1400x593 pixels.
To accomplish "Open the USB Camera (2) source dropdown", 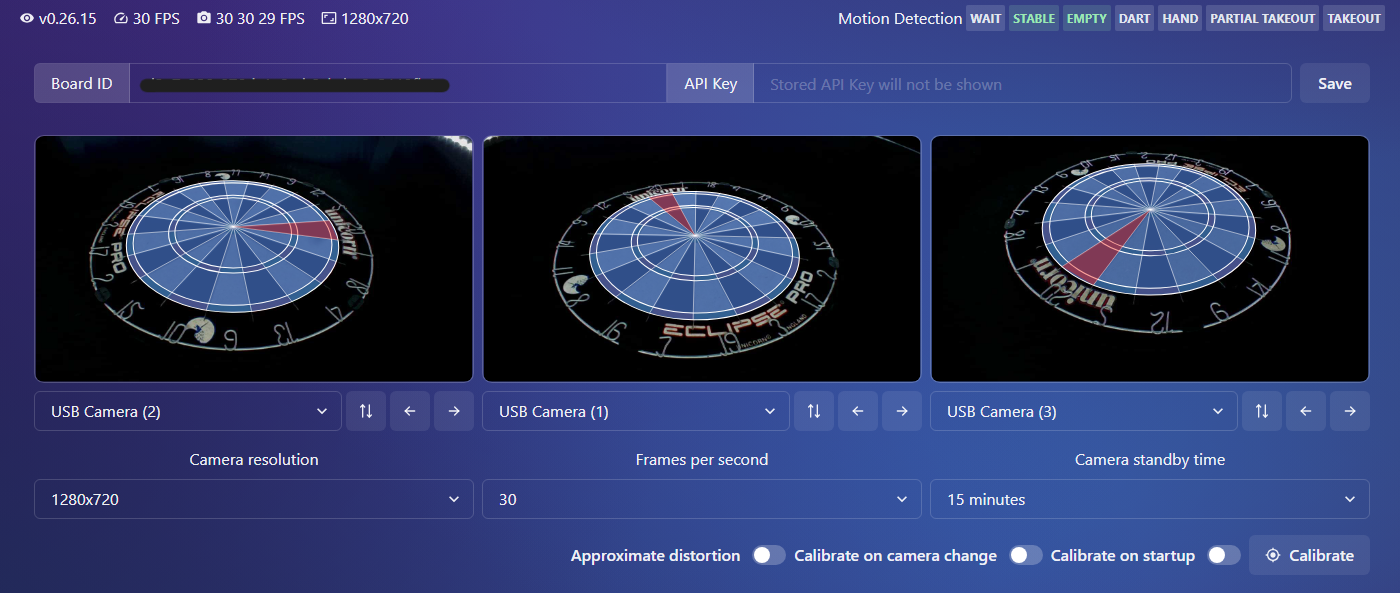I will [x=188, y=411].
